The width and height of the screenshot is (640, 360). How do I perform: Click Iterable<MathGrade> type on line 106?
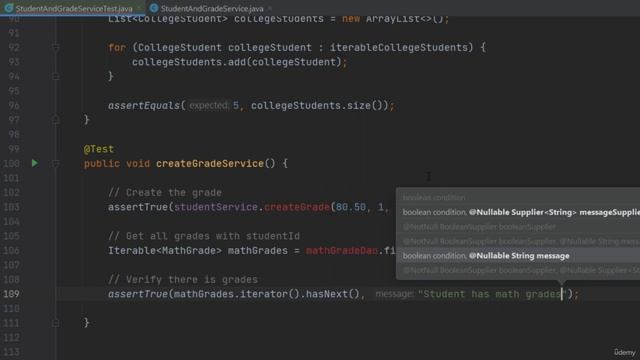(164, 251)
